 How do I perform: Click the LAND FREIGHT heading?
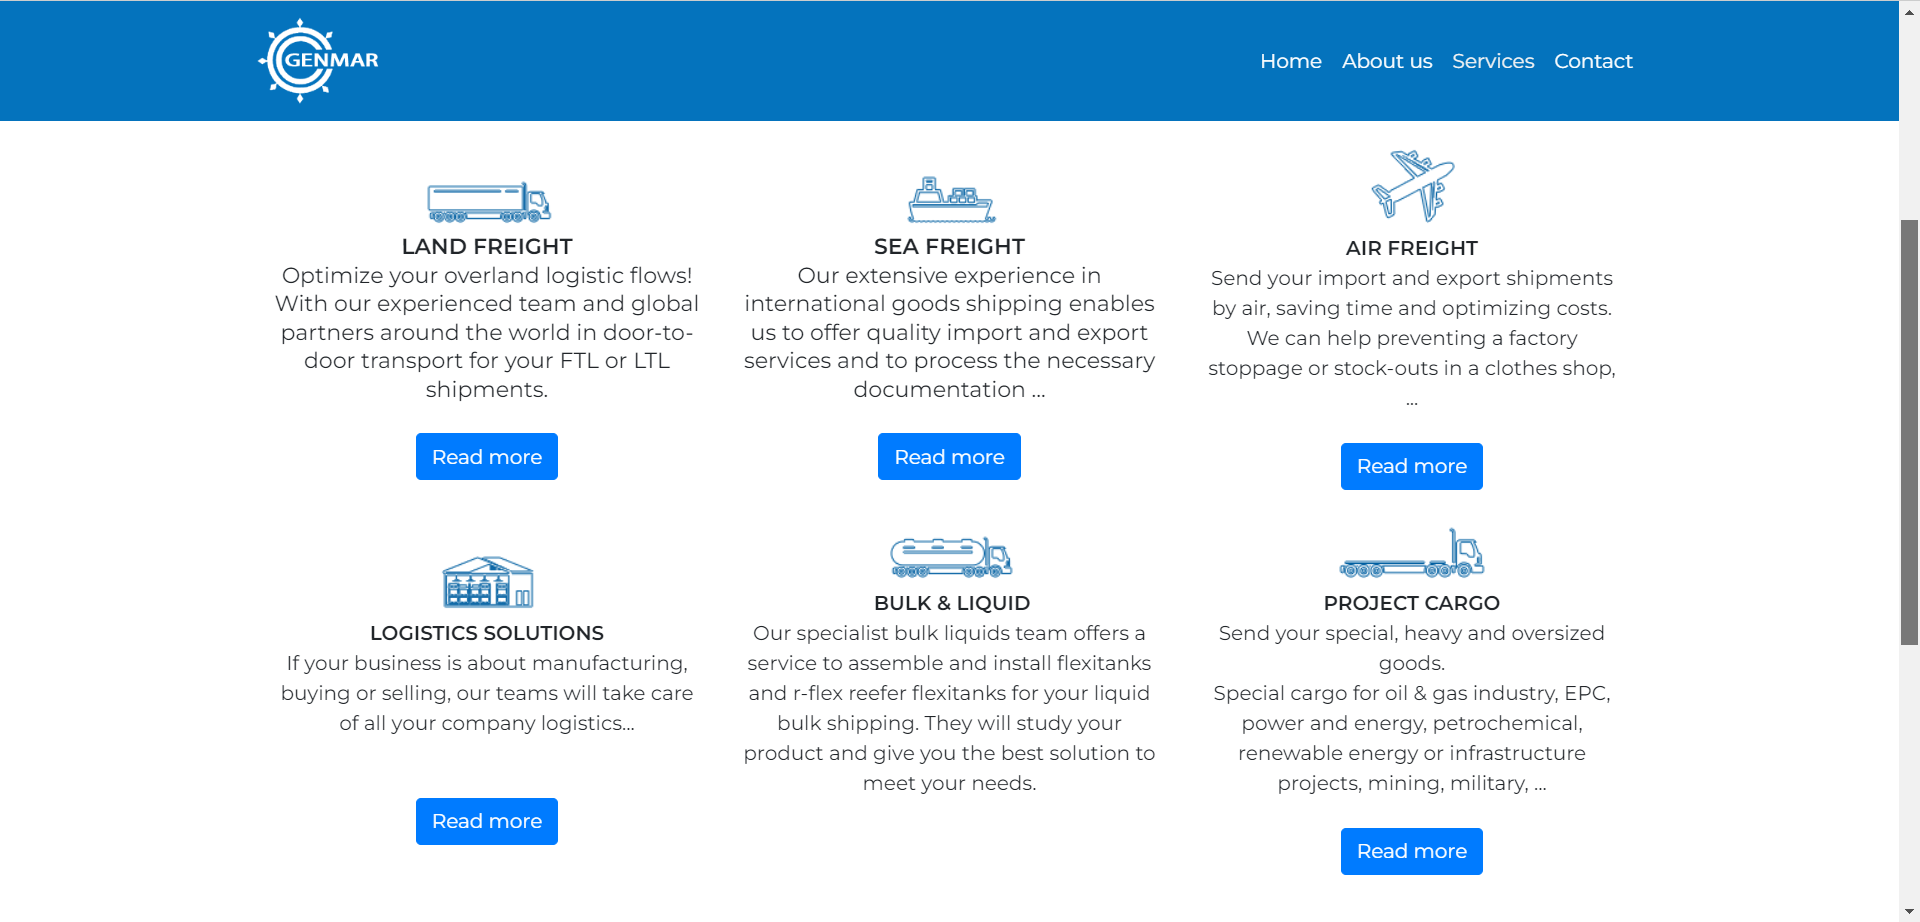point(487,246)
